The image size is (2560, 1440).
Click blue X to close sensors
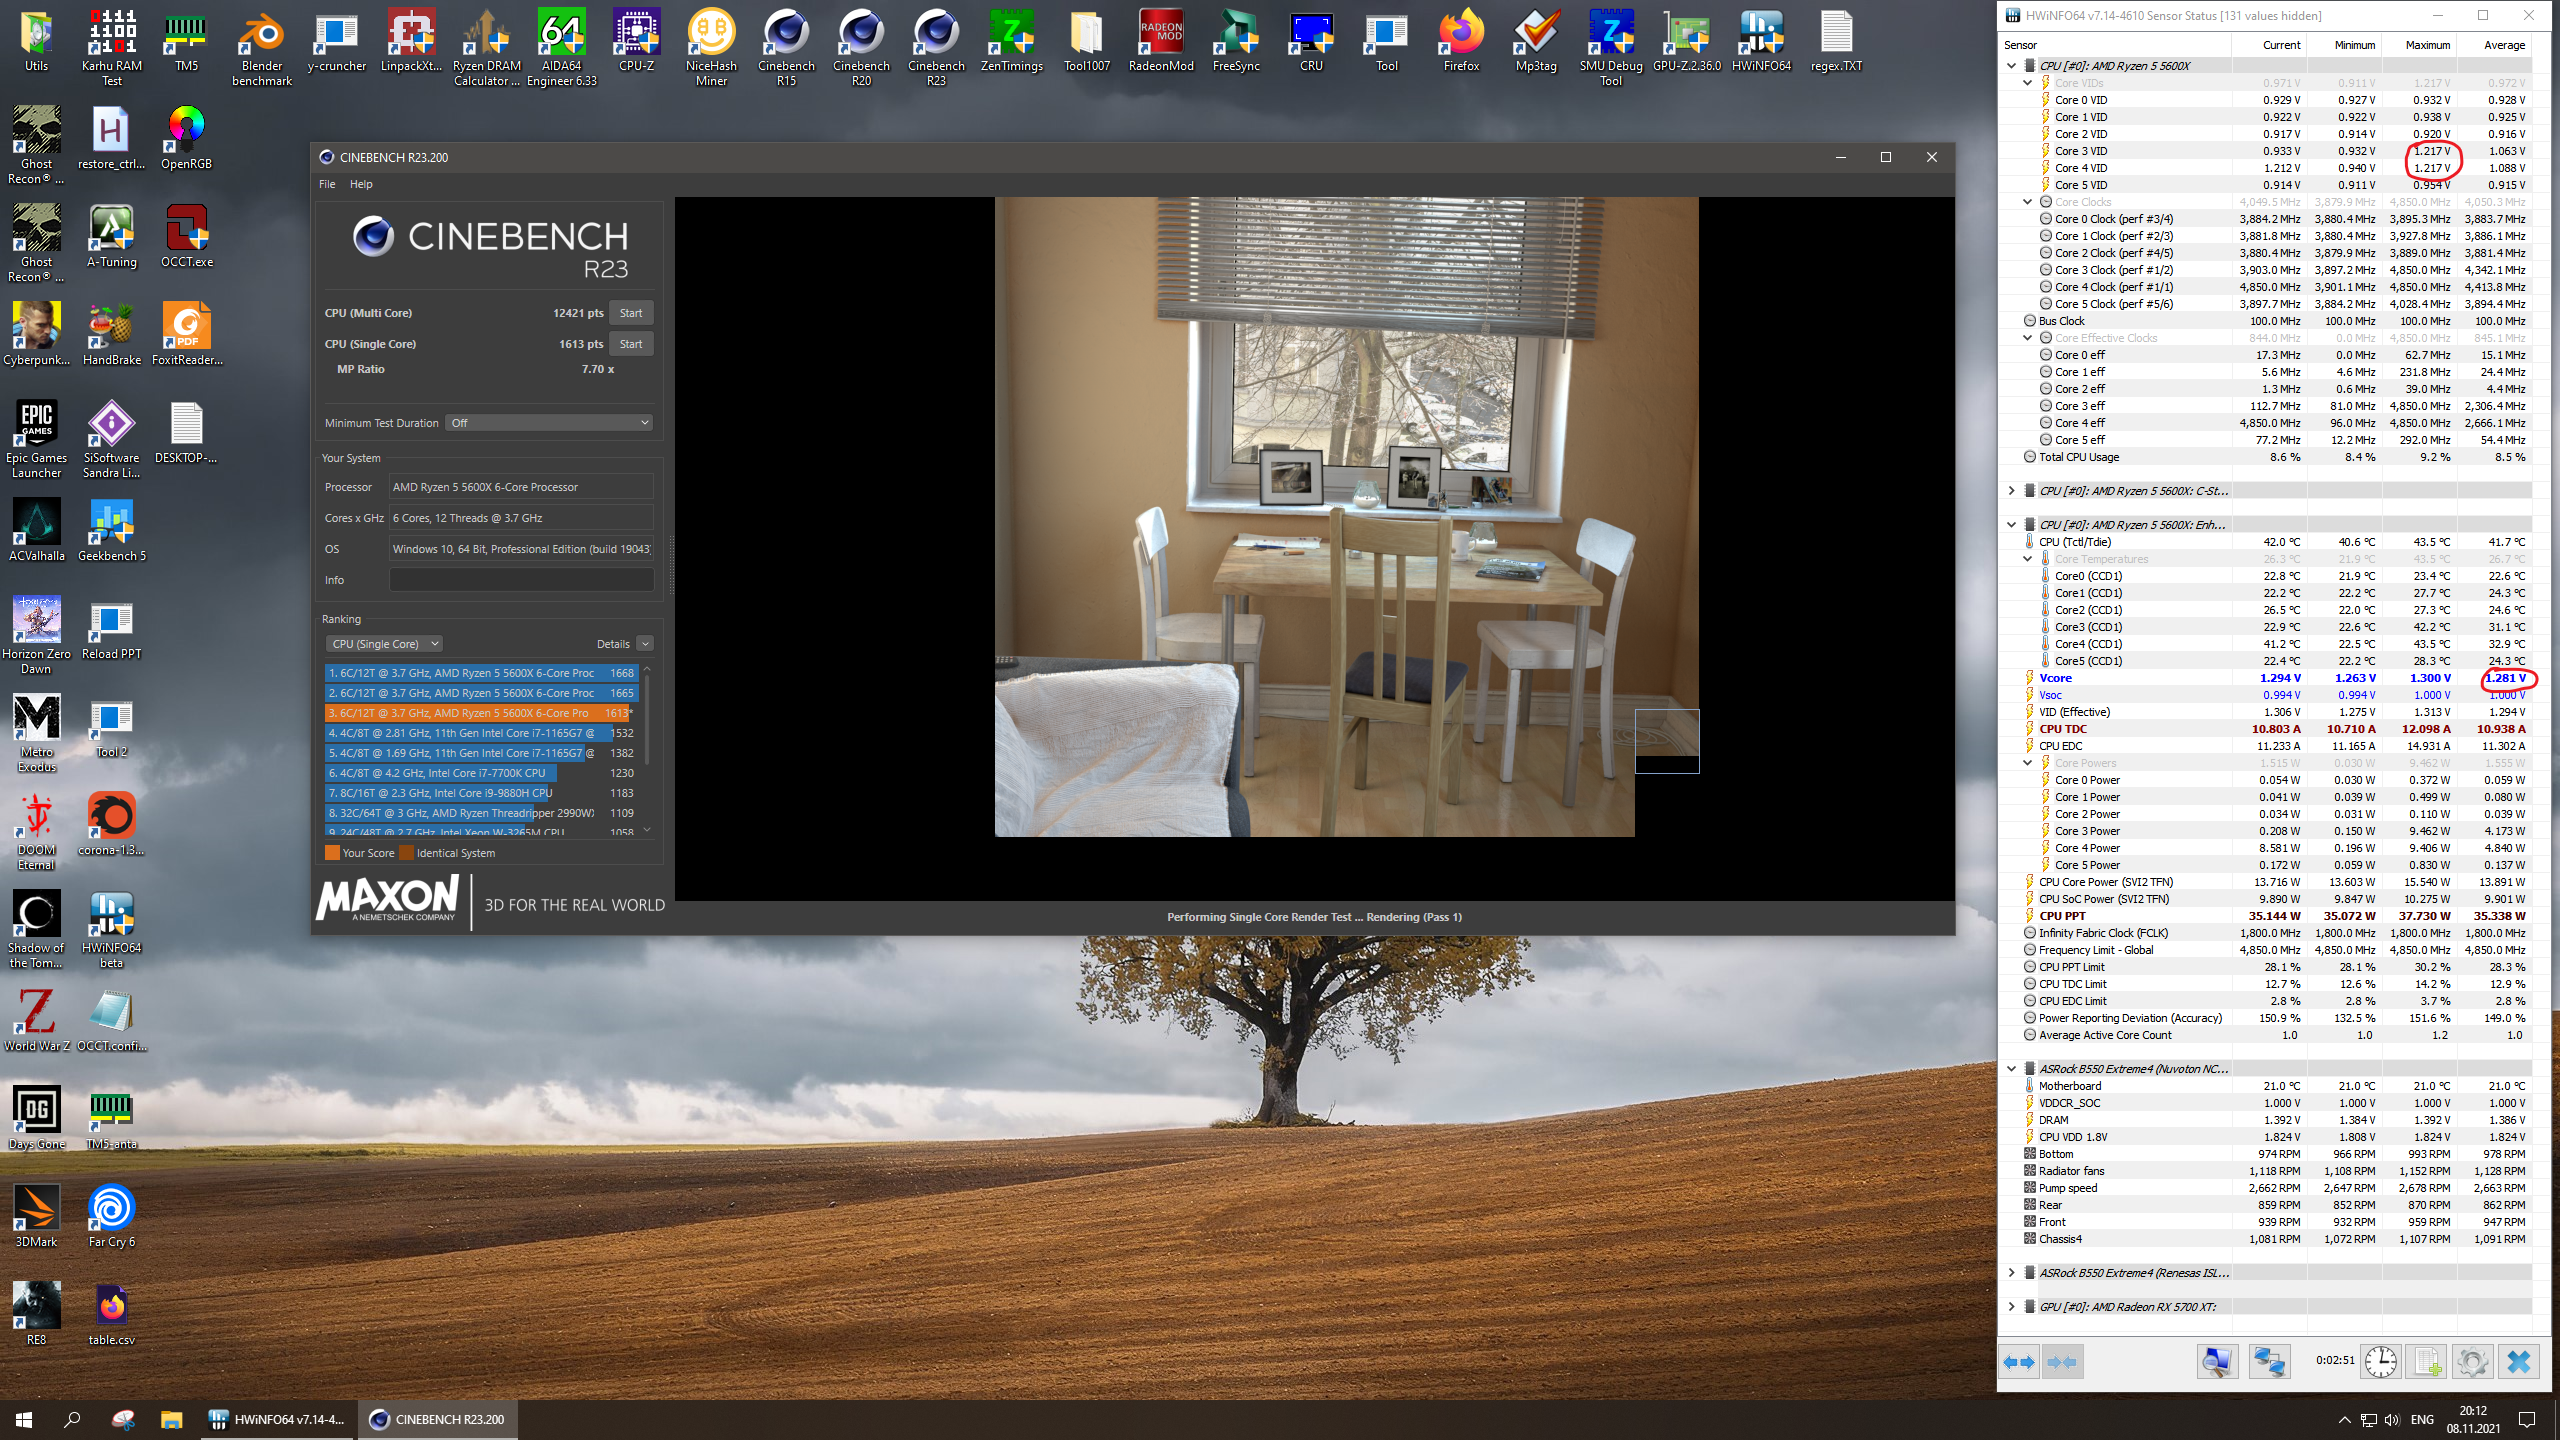[2518, 1362]
